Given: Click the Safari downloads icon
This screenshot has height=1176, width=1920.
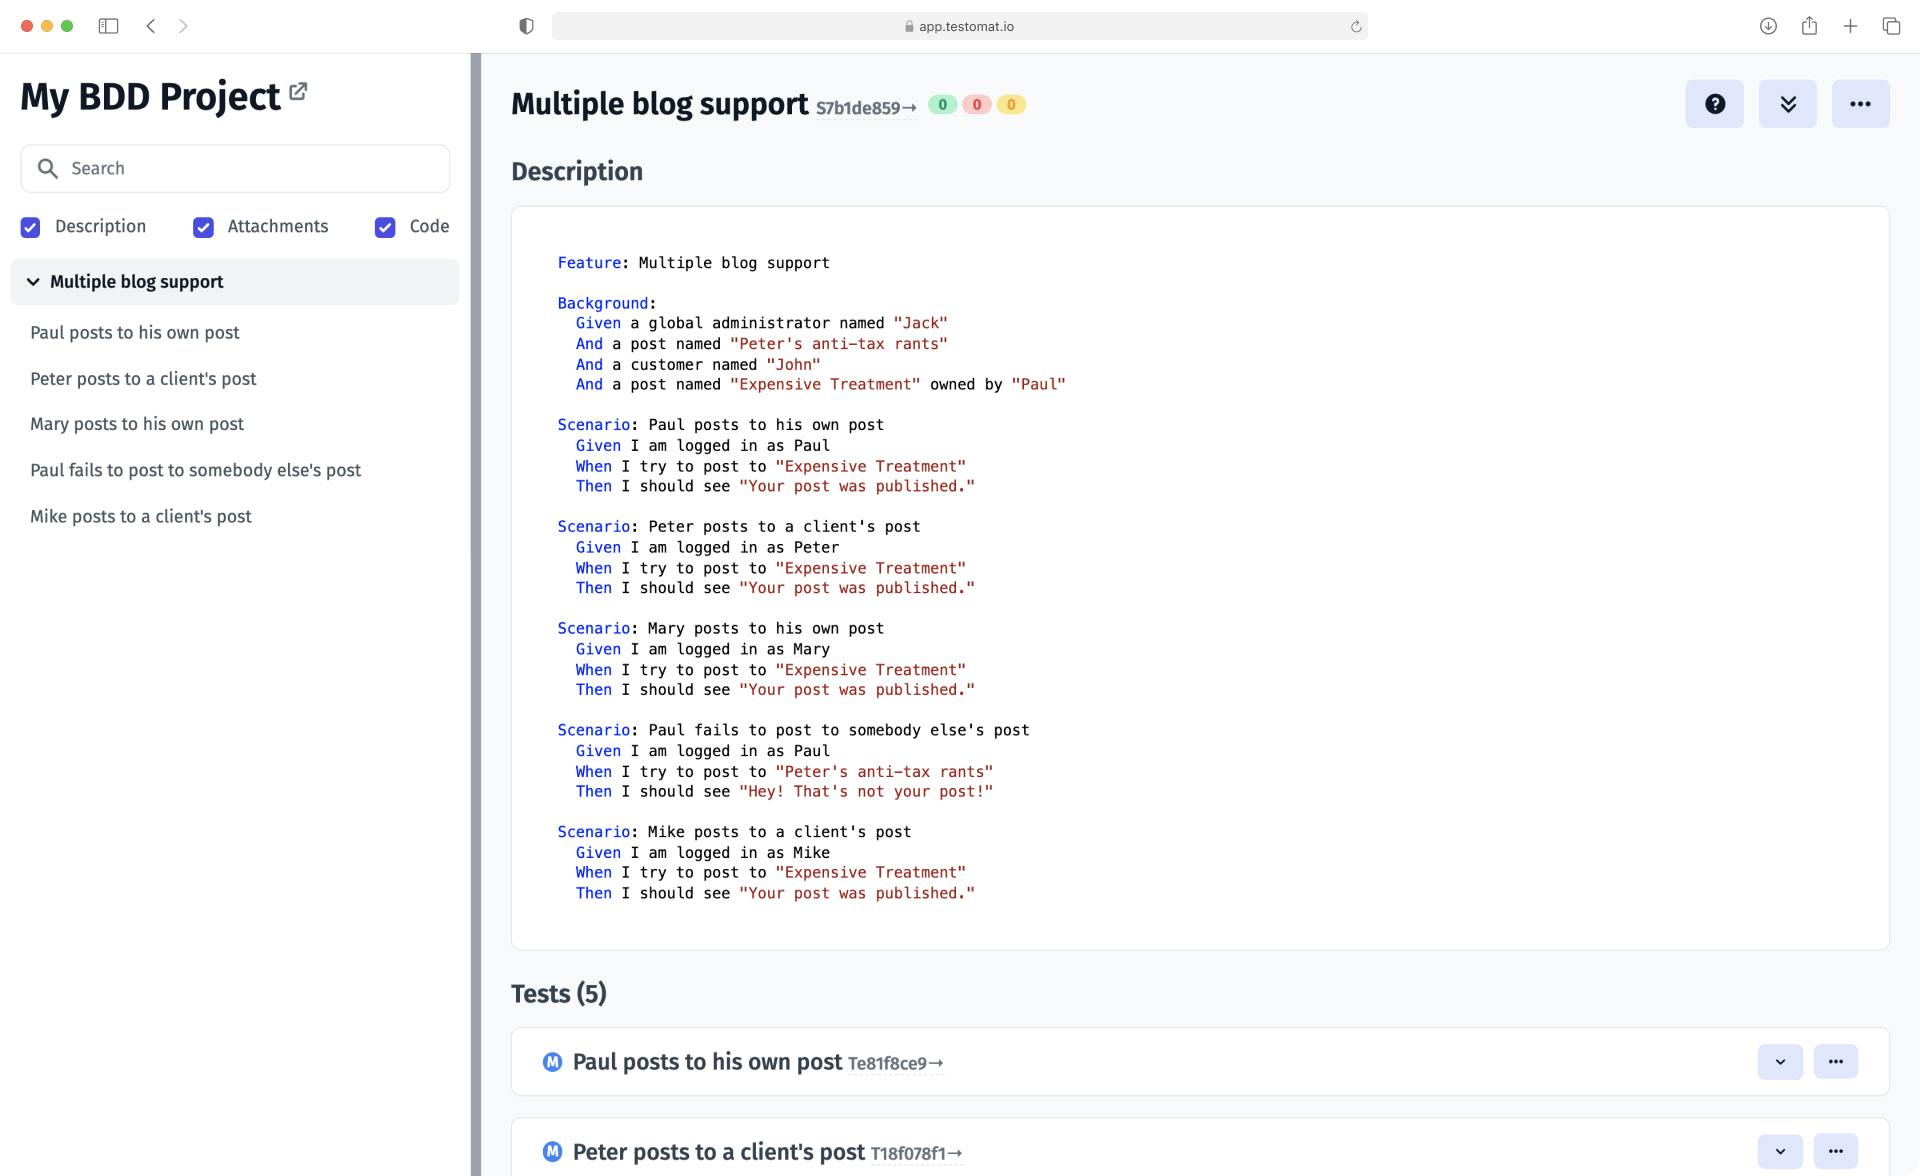Looking at the screenshot, I should [1768, 26].
